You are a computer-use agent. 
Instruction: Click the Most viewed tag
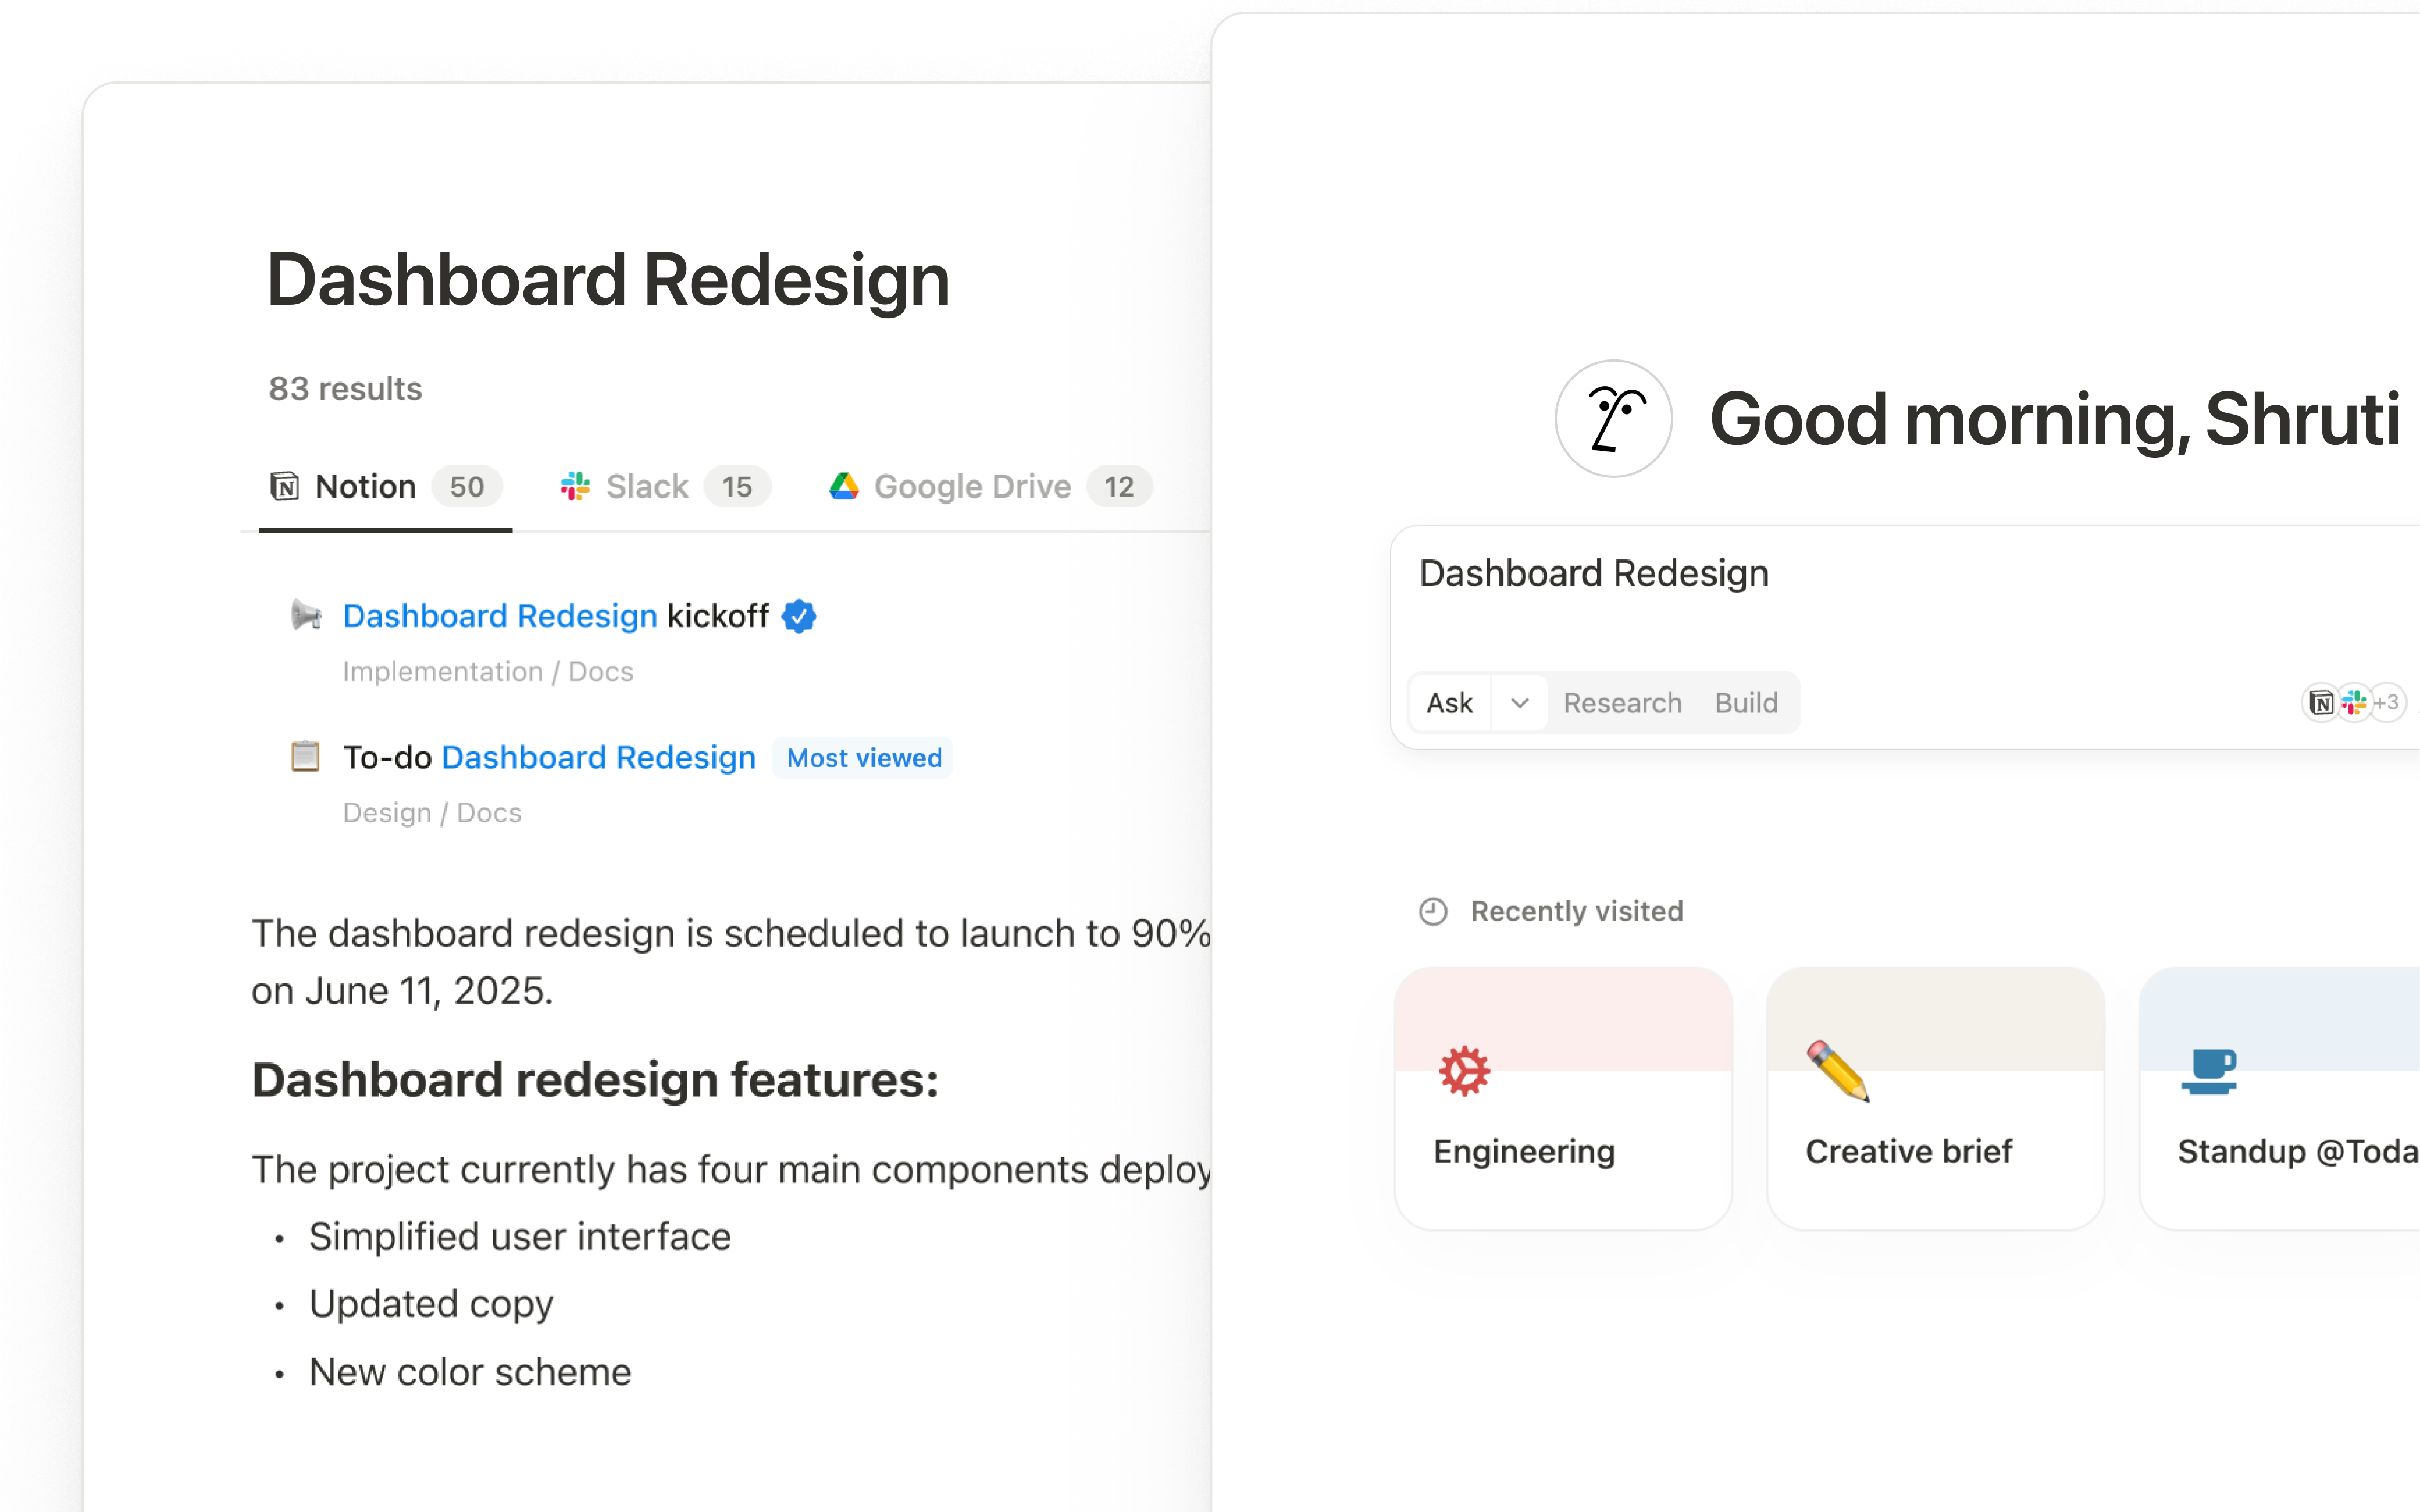(x=864, y=758)
